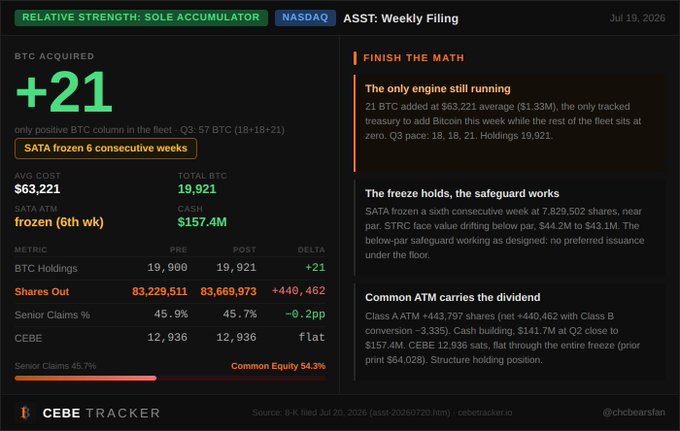Click the CASH value $157.4M
This screenshot has width=680, height=431.
[x=202, y=222]
